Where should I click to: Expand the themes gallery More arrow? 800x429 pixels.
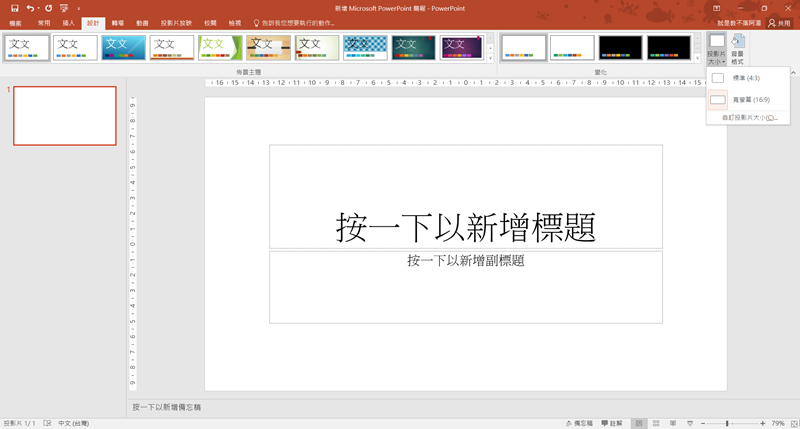490,59
